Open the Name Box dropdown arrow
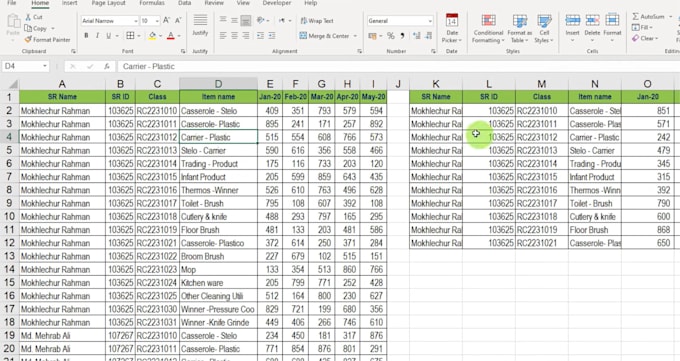The image size is (680, 361). coord(45,66)
